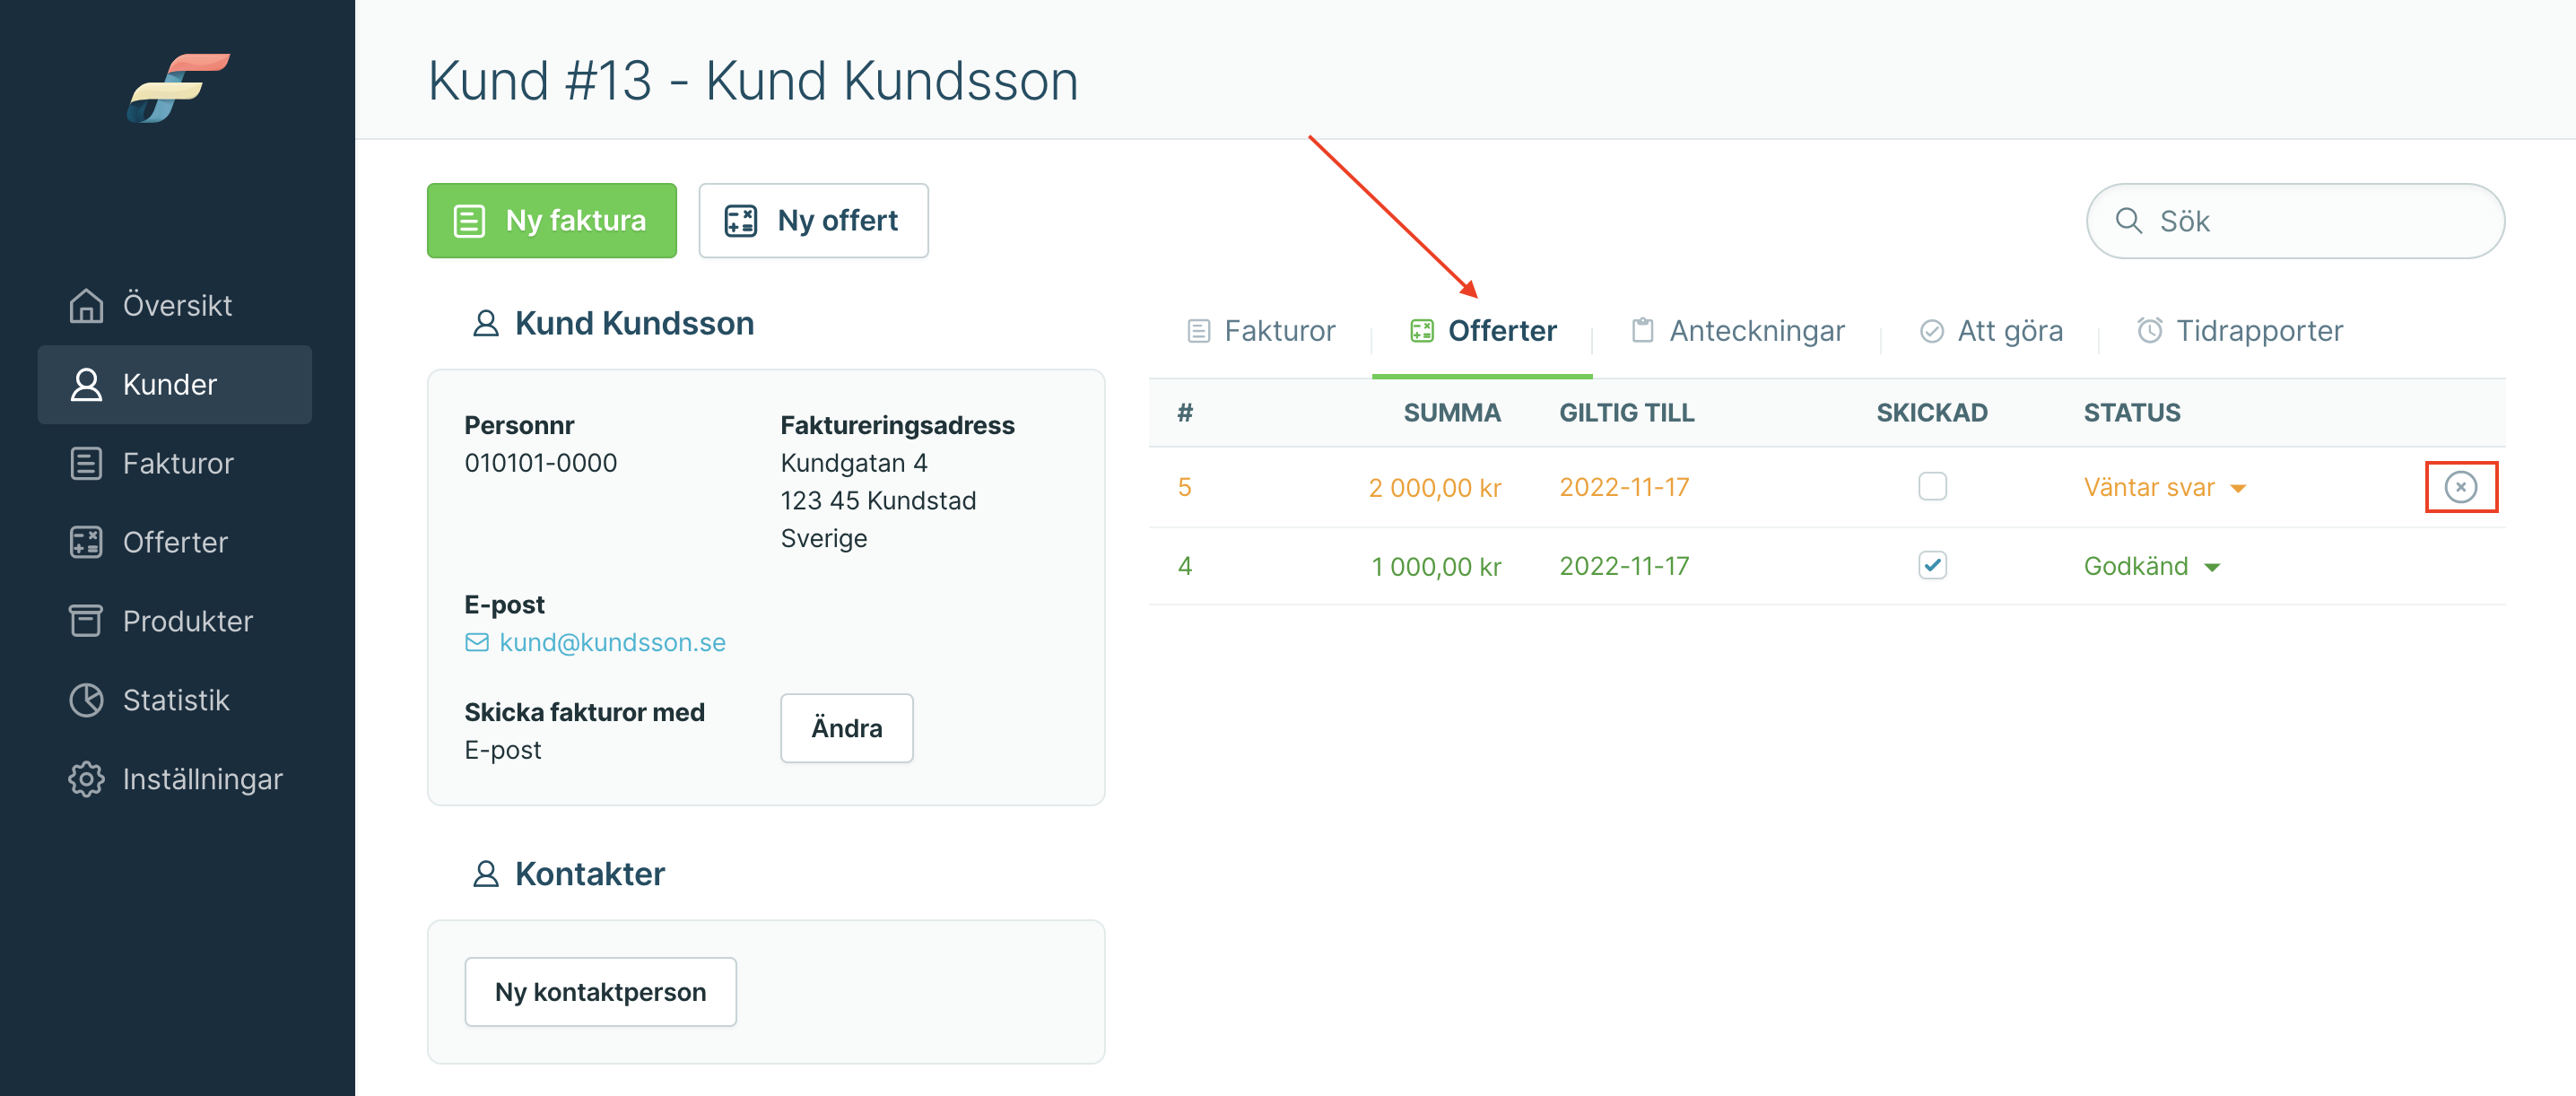The image size is (2576, 1096).
Task: Focus the Sök search field
Action: pyautogui.click(x=2295, y=221)
